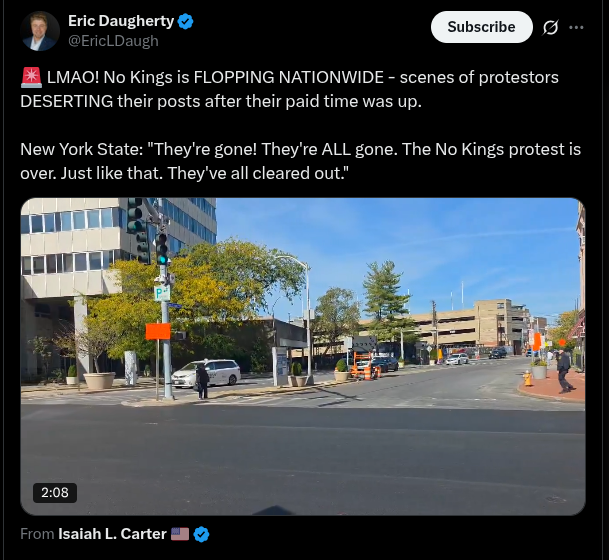Click the blue verified badge beside Eric Daugherty
This screenshot has height=560, width=609.
coord(186,21)
